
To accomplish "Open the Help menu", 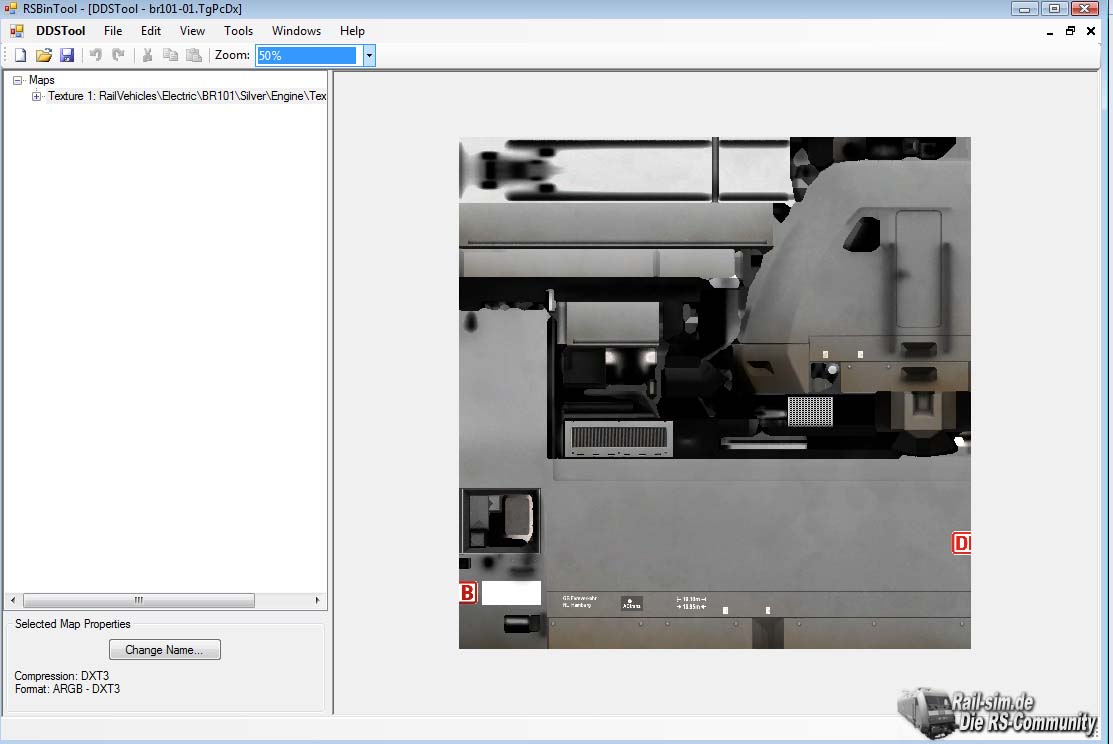I will point(352,31).
